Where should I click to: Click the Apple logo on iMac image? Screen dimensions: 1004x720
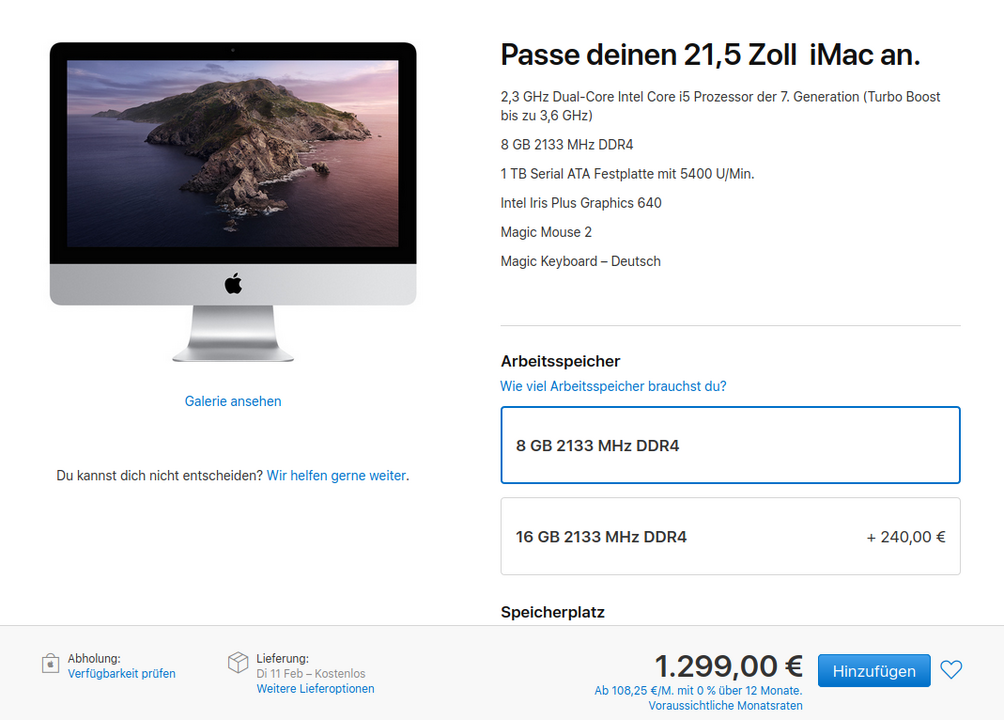point(233,283)
